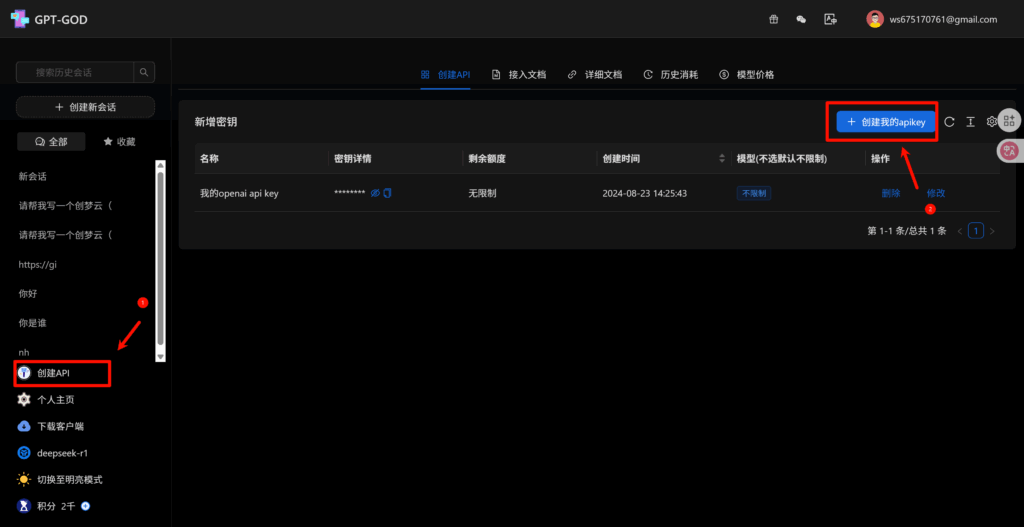Reveal the hidden key with the eye icon
The image size is (1024, 527).
pyautogui.click(x=375, y=193)
